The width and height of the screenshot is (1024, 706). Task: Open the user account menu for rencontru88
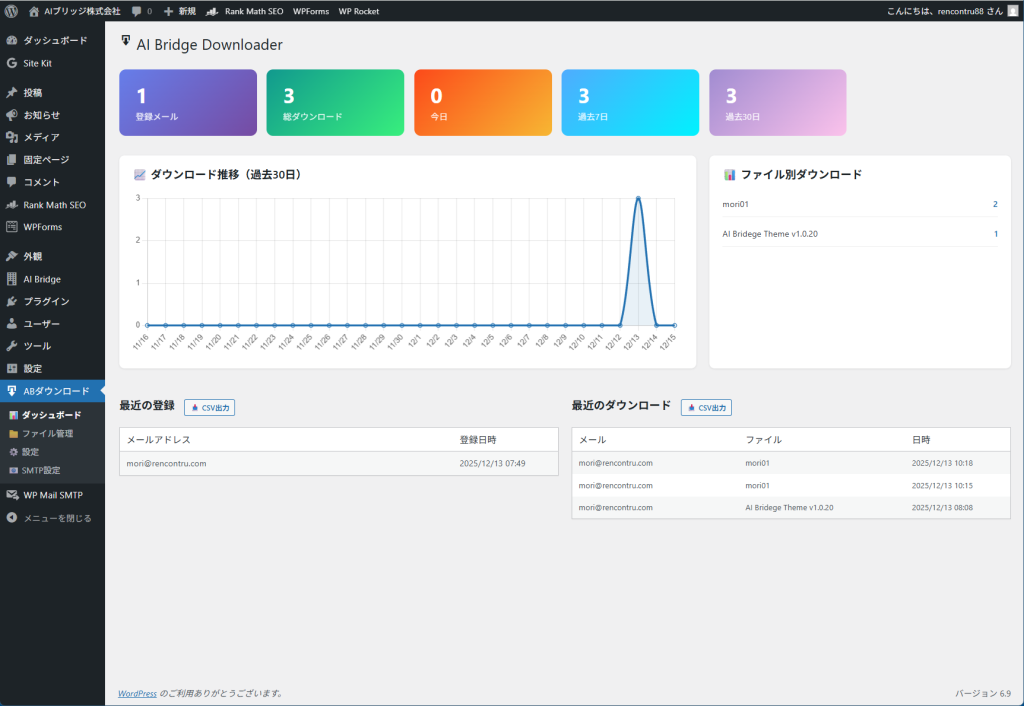pyautogui.click(x=951, y=11)
